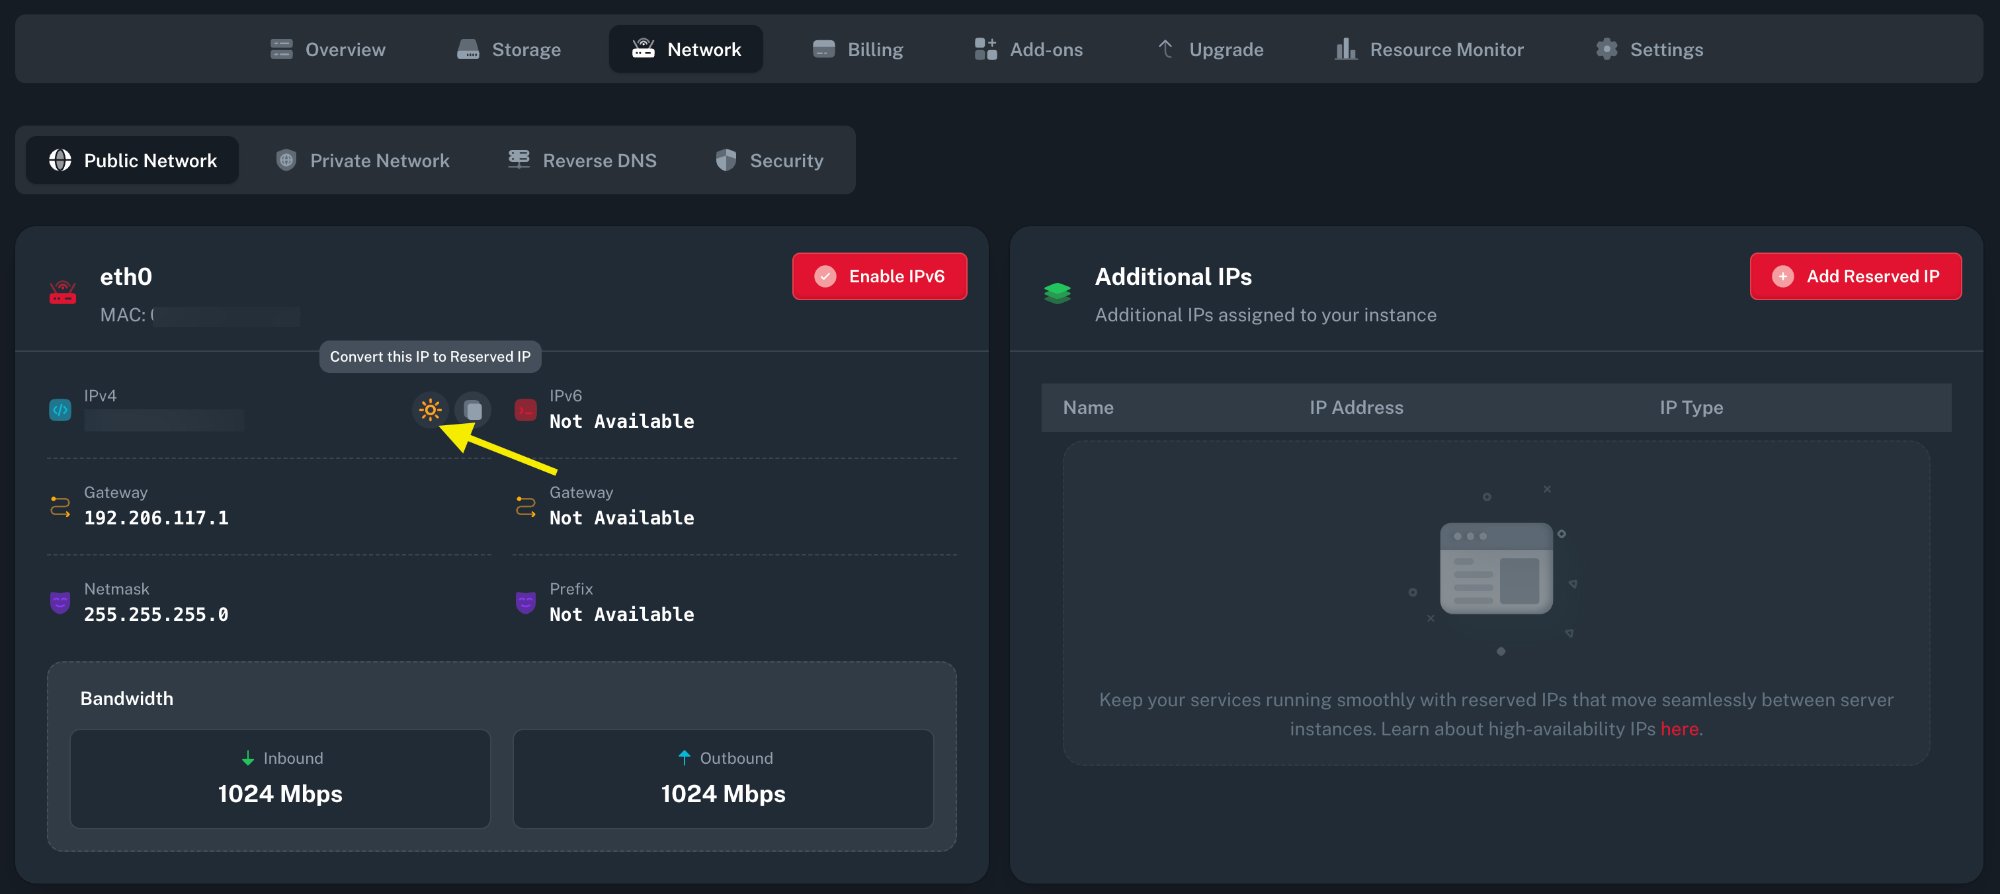Click the blue IPv4 code icon
Screen dimensions: 2000x894
pos(60,410)
